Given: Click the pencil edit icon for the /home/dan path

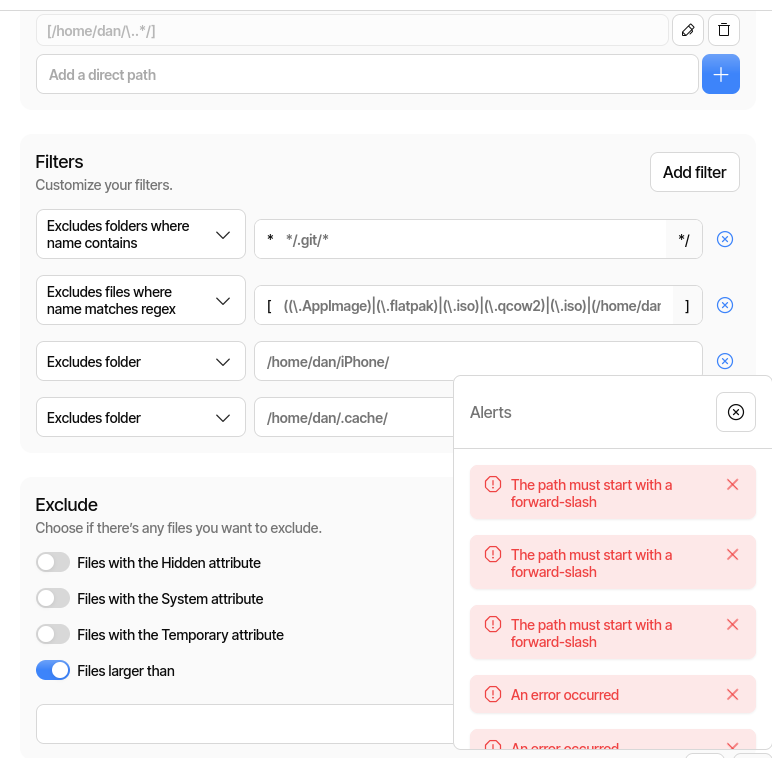Looking at the screenshot, I should tap(687, 30).
